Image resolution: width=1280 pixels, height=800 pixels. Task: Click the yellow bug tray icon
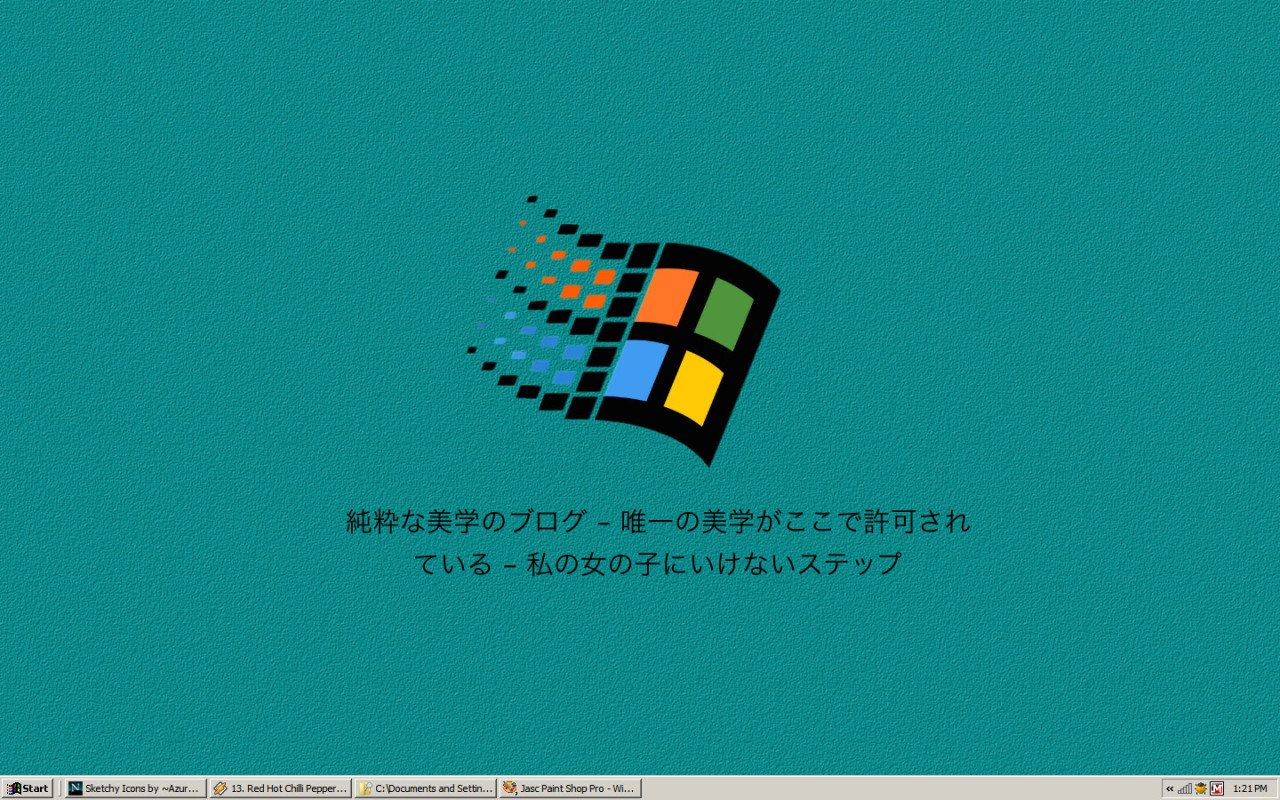[1201, 788]
